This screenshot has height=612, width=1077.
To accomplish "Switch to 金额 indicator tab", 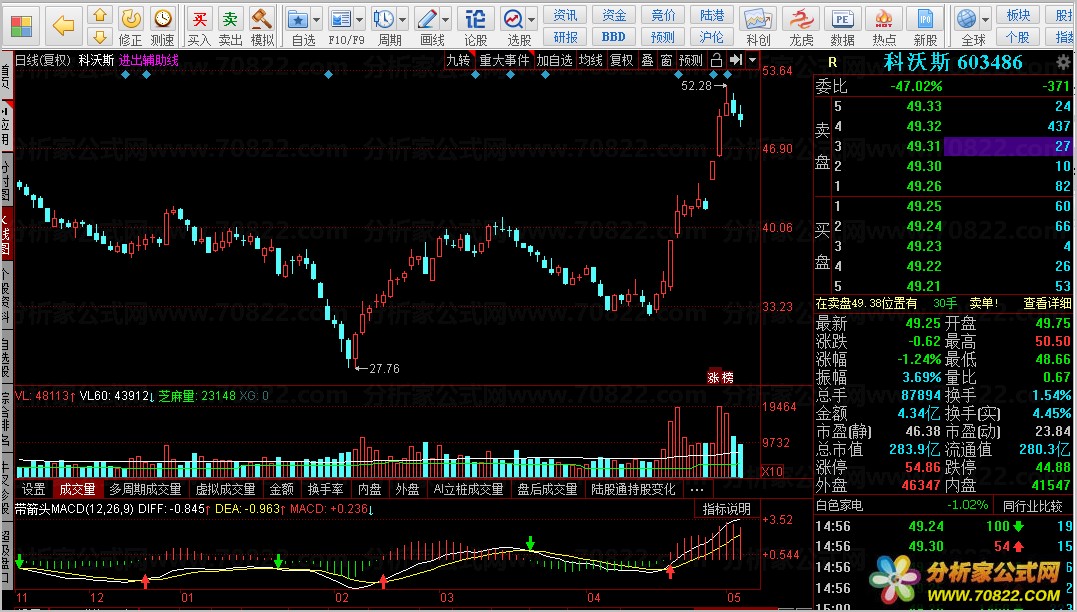I will [x=281, y=489].
